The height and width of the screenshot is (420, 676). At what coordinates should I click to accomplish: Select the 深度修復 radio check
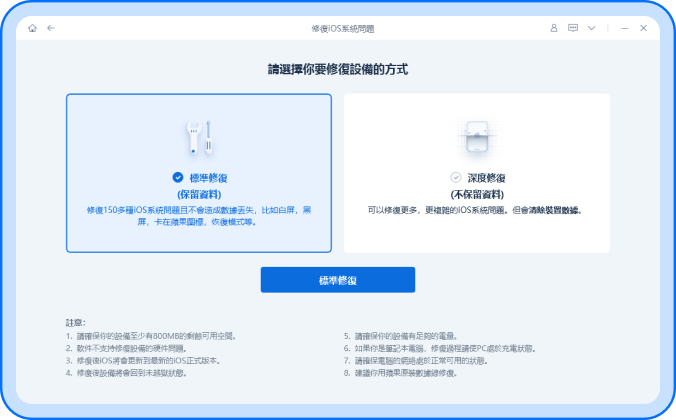[x=456, y=177]
